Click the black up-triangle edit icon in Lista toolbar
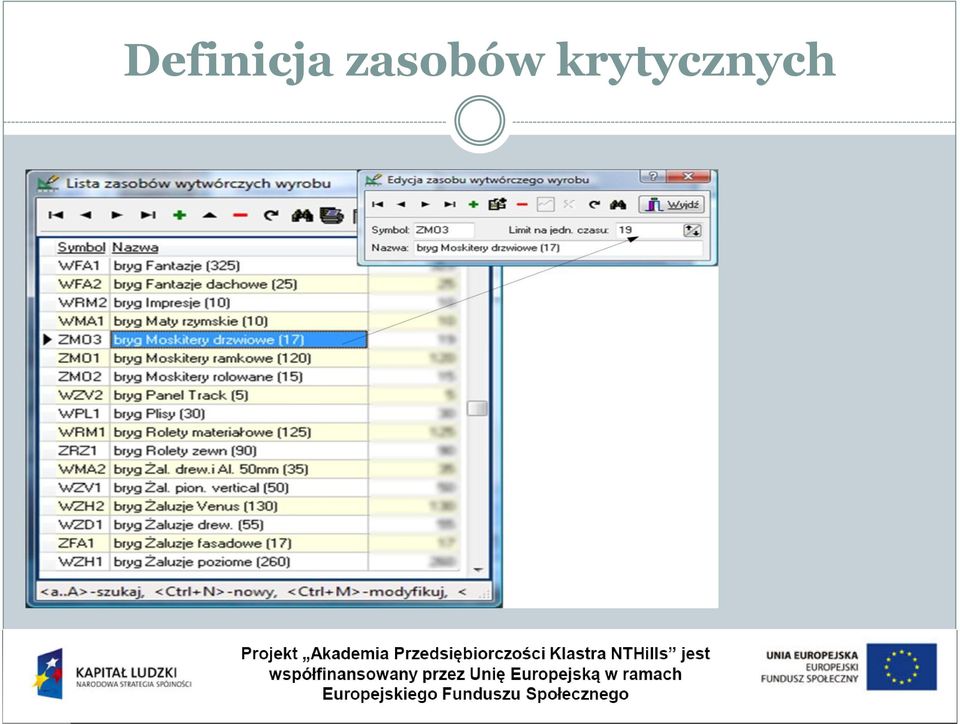960x724 pixels. (210, 215)
